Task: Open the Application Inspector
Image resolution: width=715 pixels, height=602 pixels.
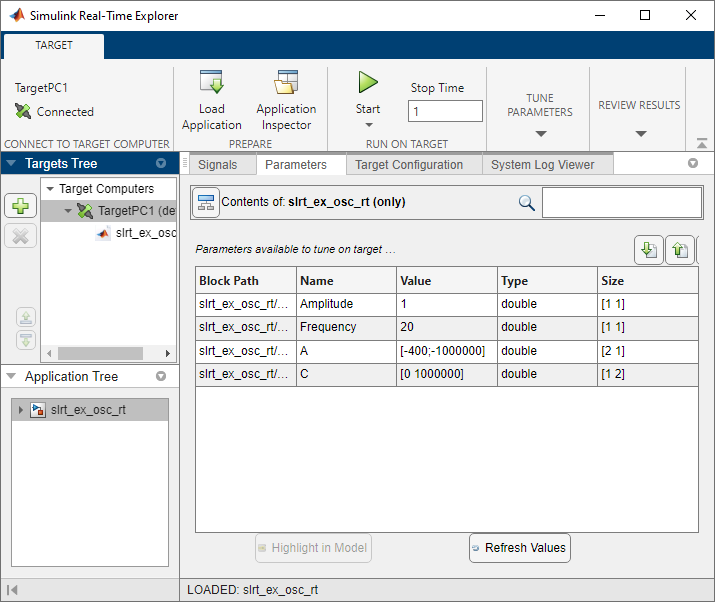Action: 286,84
